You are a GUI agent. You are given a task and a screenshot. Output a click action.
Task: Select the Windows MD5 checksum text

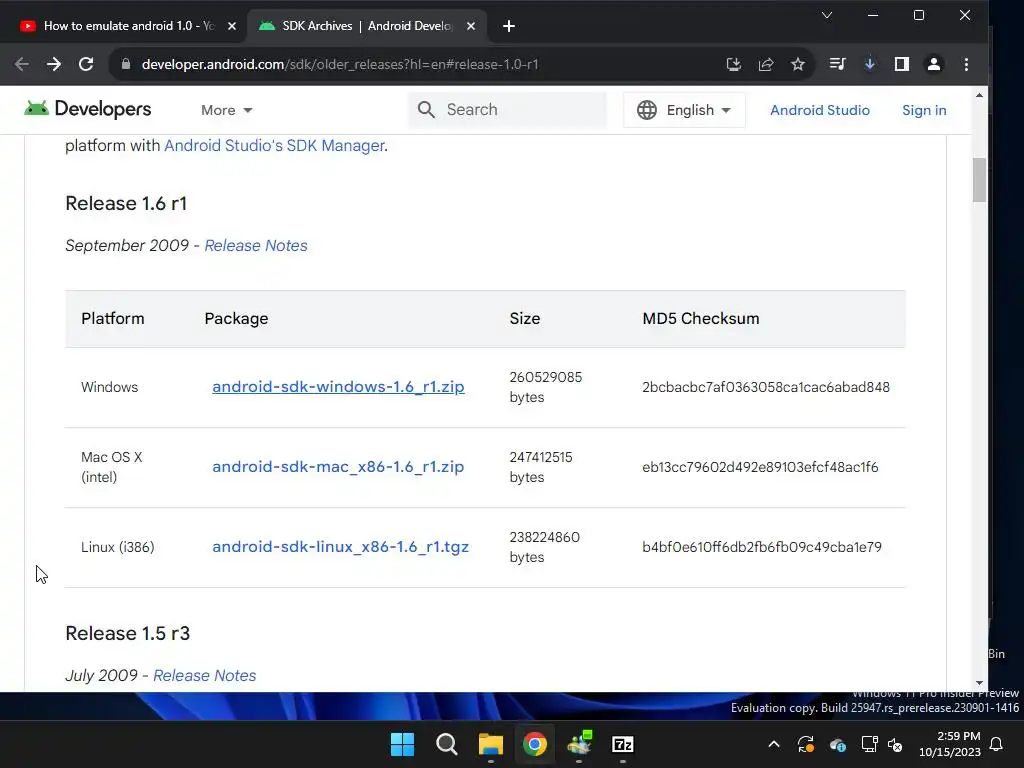(x=765, y=387)
